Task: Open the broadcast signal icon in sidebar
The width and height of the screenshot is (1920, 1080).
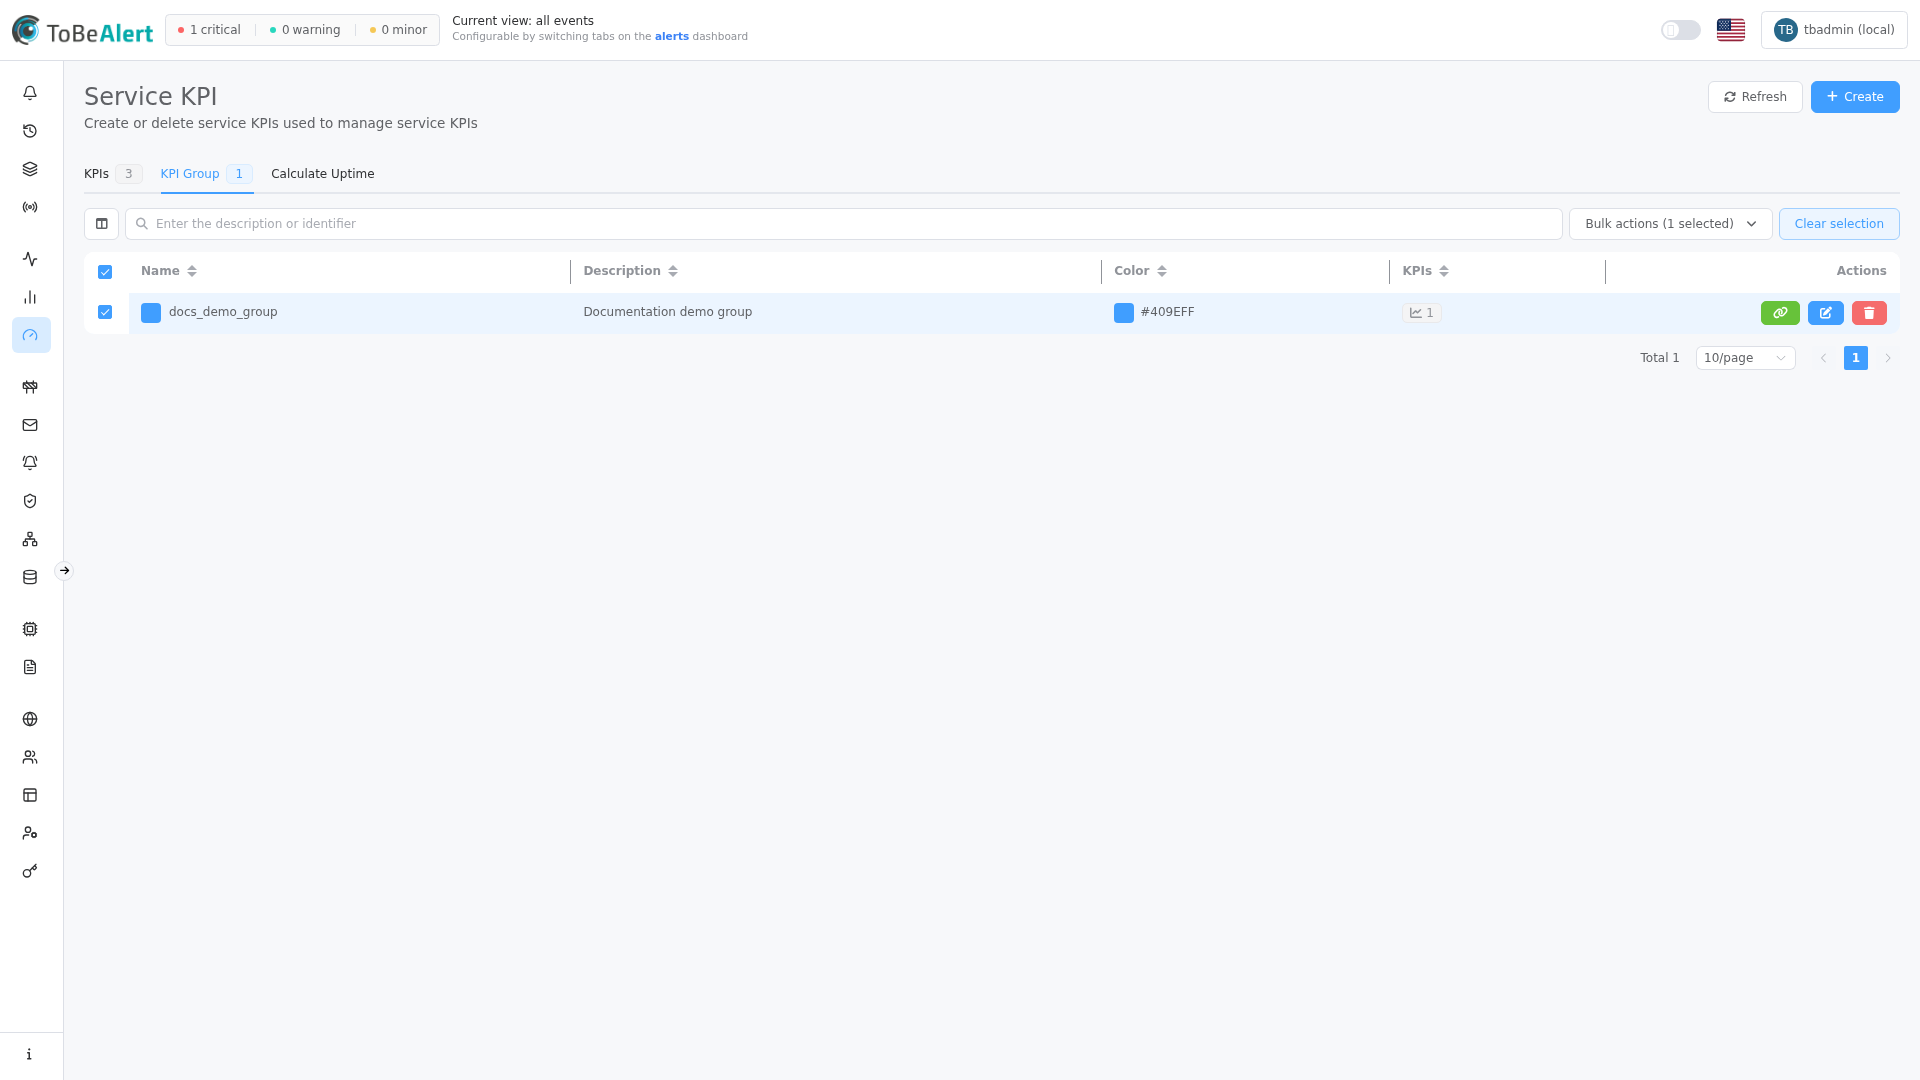Action: [x=30, y=207]
